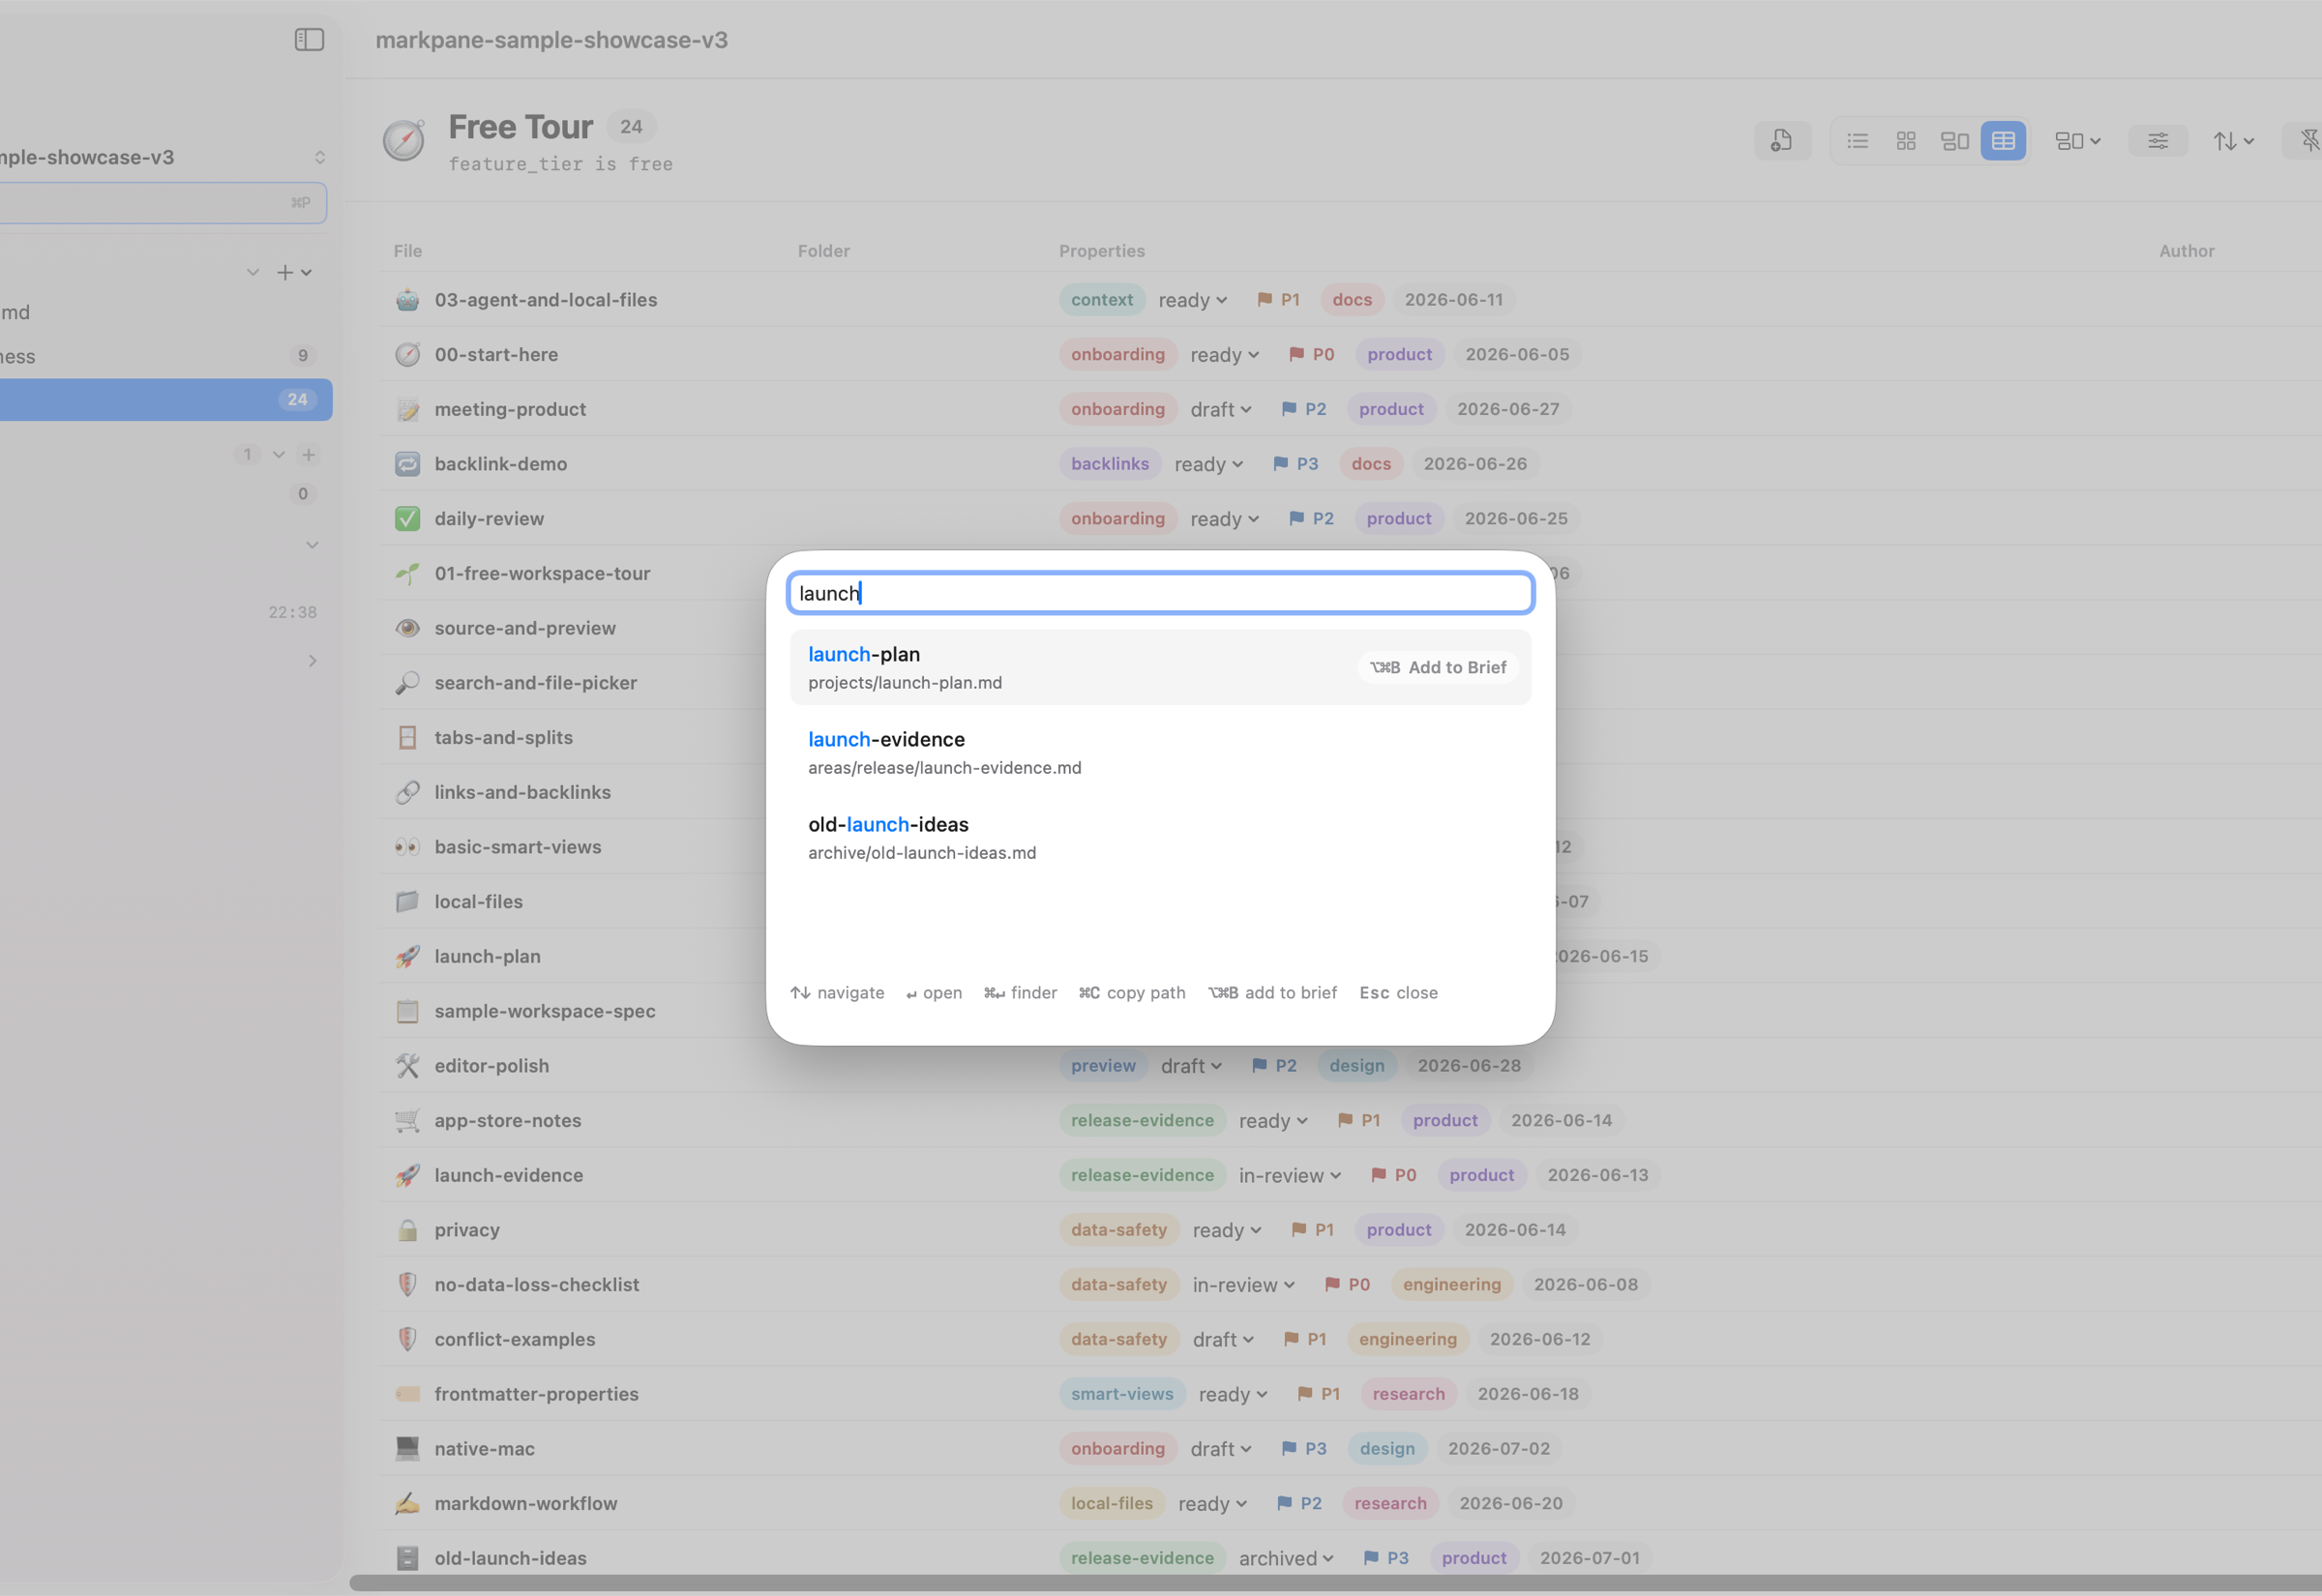Open the sidebar plus add dropdown

click(294, 272)
